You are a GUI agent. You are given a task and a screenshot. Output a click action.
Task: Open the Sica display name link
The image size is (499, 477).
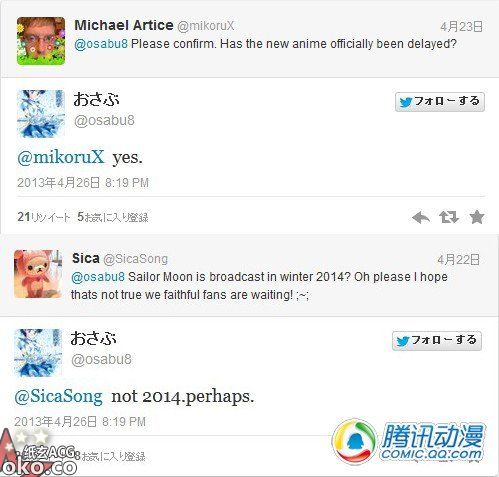[x=86, y=258]
